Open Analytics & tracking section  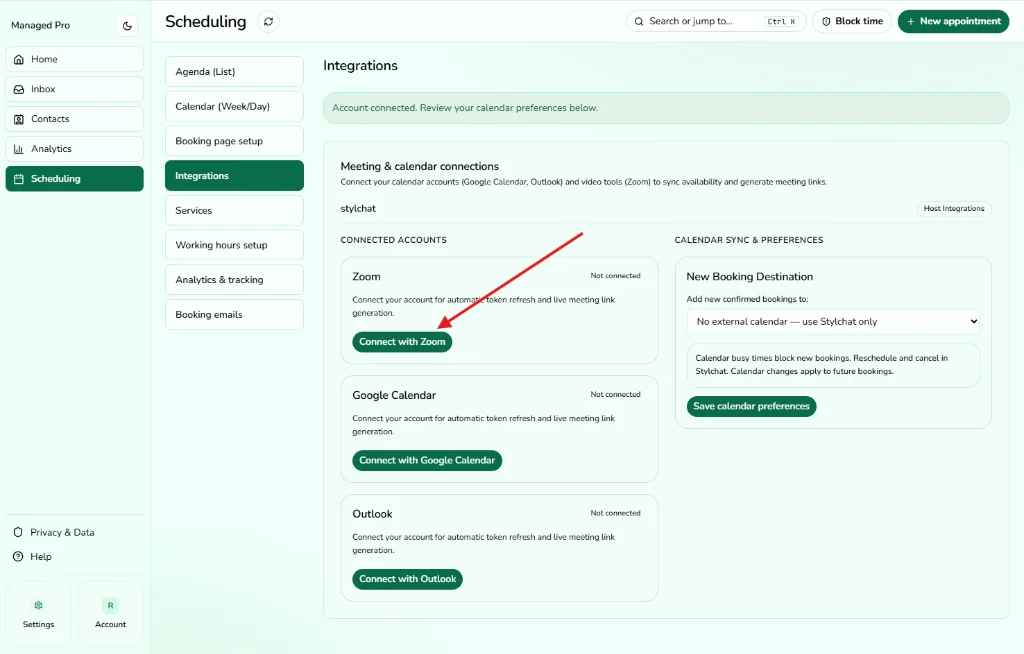(x=234, y=280)
